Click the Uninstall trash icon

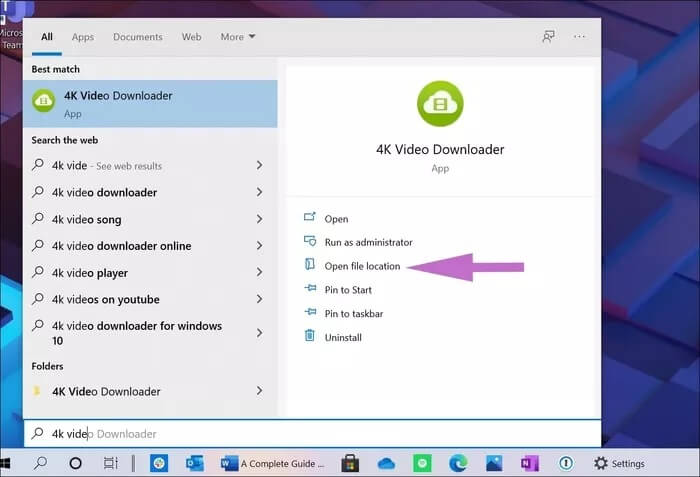(309, 335)
